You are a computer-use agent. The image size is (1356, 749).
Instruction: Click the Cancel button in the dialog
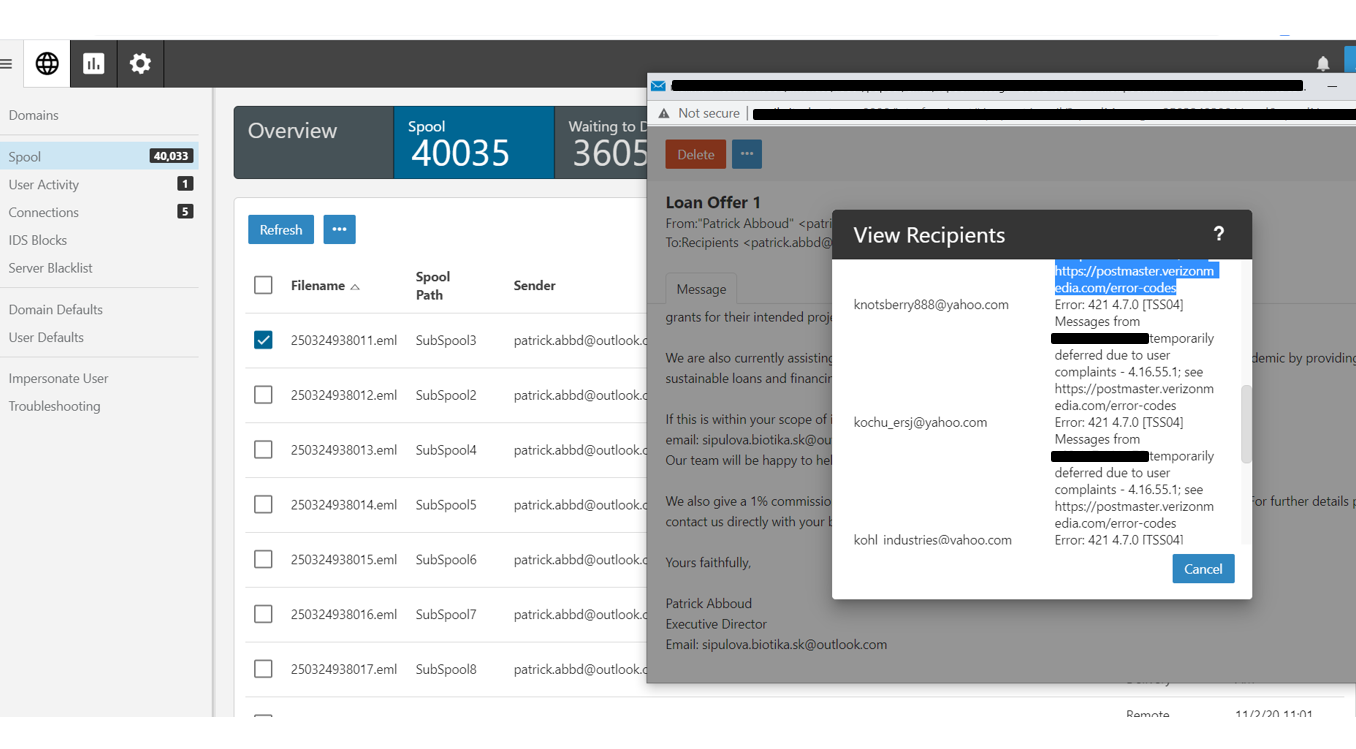[1203, 569]
